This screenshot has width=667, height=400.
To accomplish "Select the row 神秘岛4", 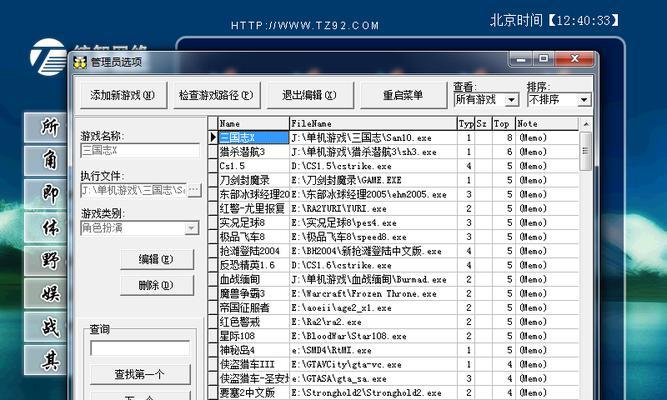I will coord(393,350).
